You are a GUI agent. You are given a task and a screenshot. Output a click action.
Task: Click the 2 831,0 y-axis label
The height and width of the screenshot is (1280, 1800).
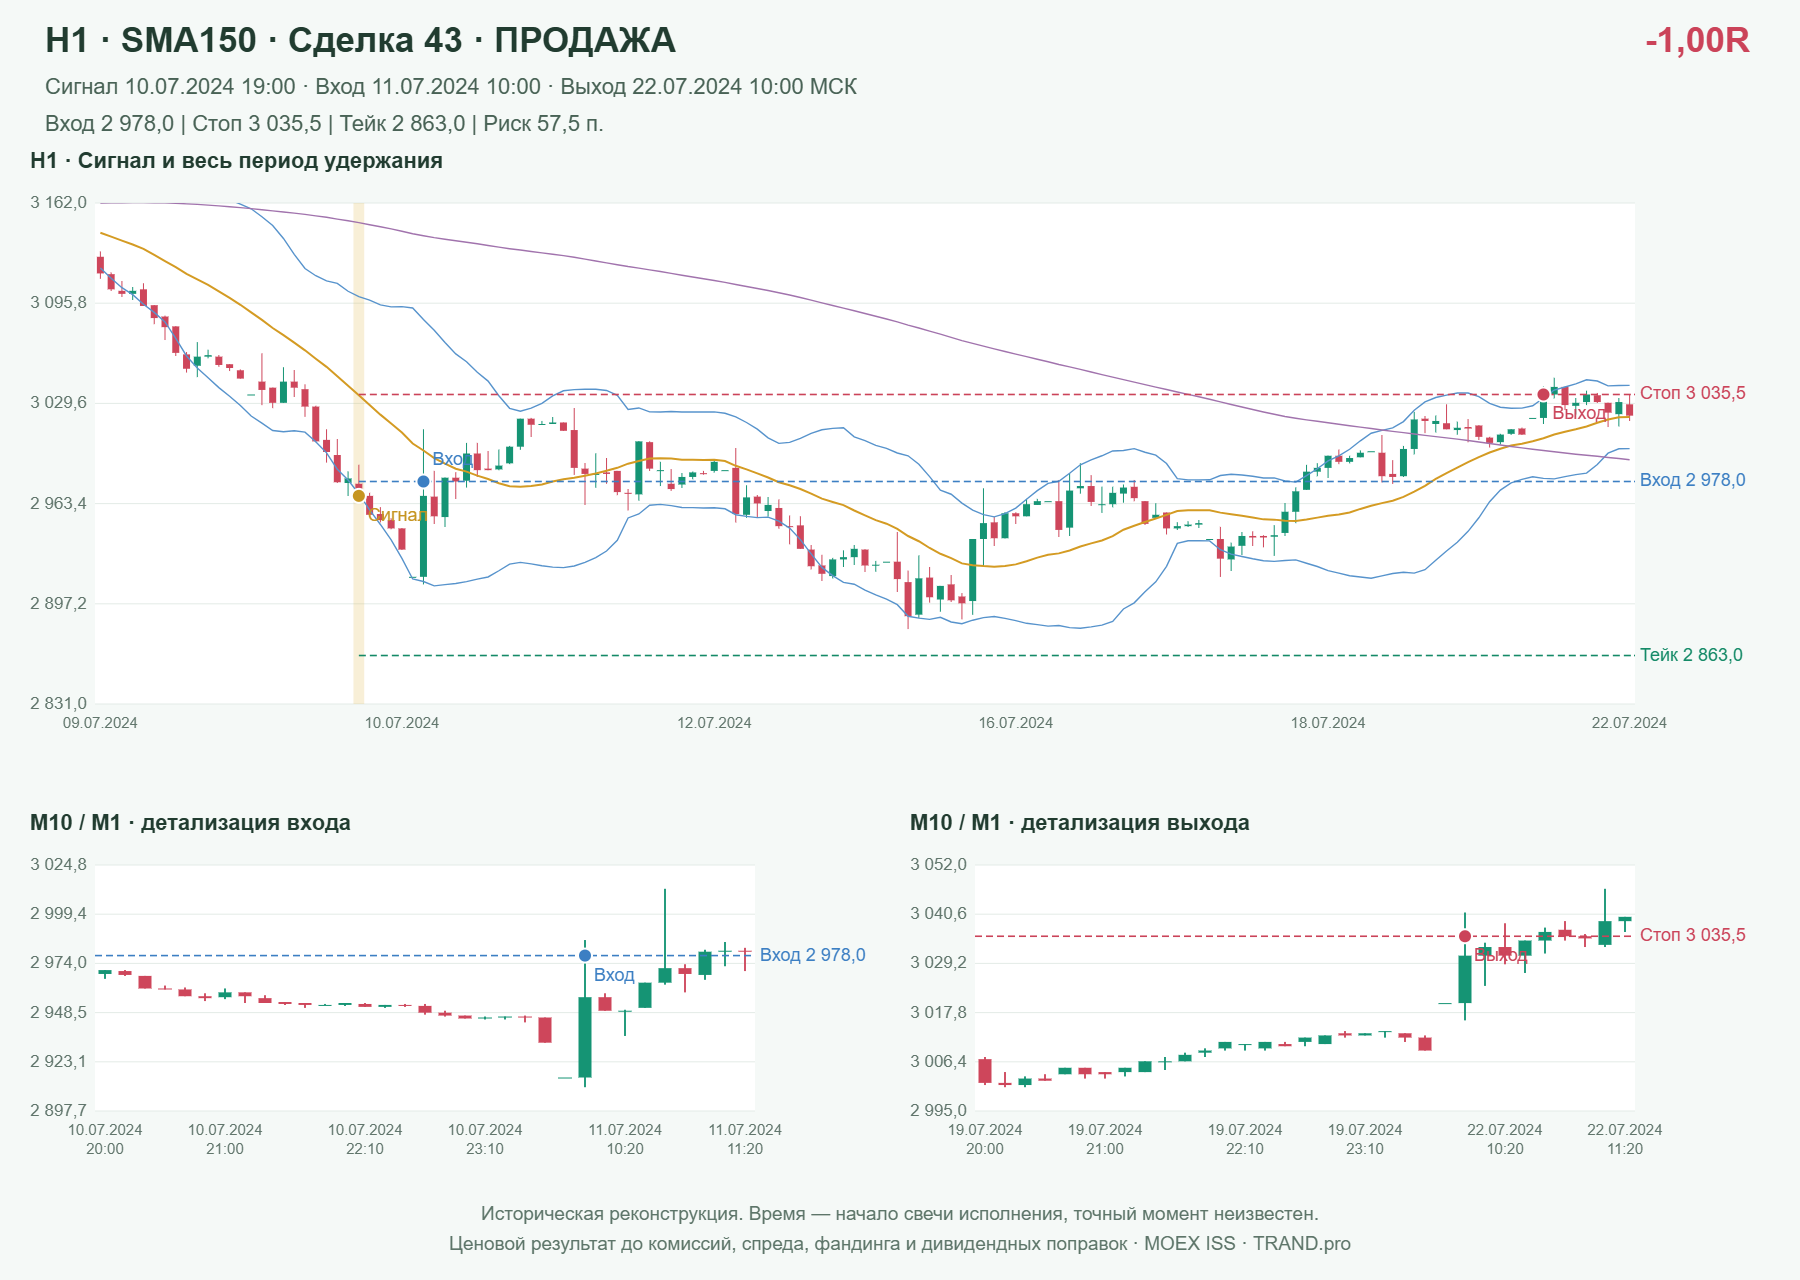coord(59,704)
